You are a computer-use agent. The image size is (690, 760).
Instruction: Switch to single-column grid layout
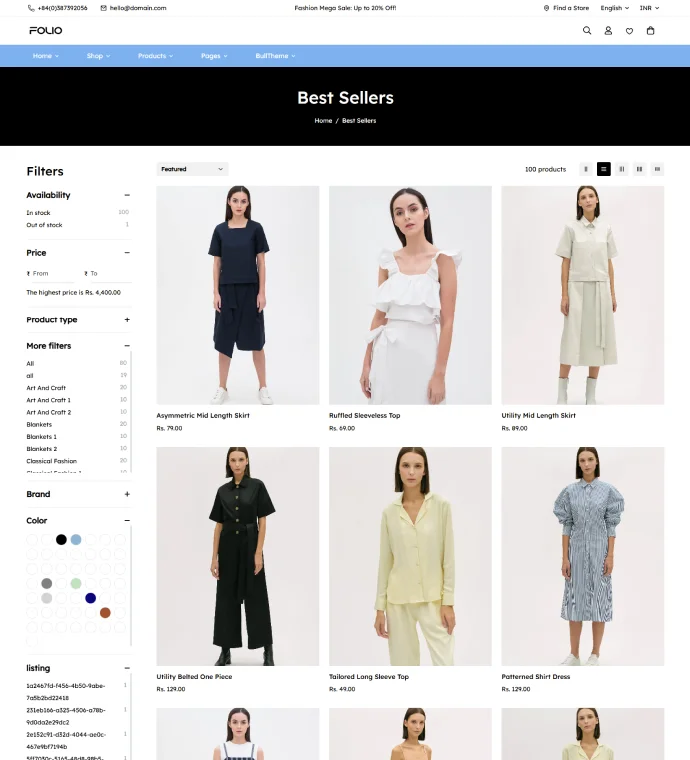pyautogui.click(x=586, y=169)
